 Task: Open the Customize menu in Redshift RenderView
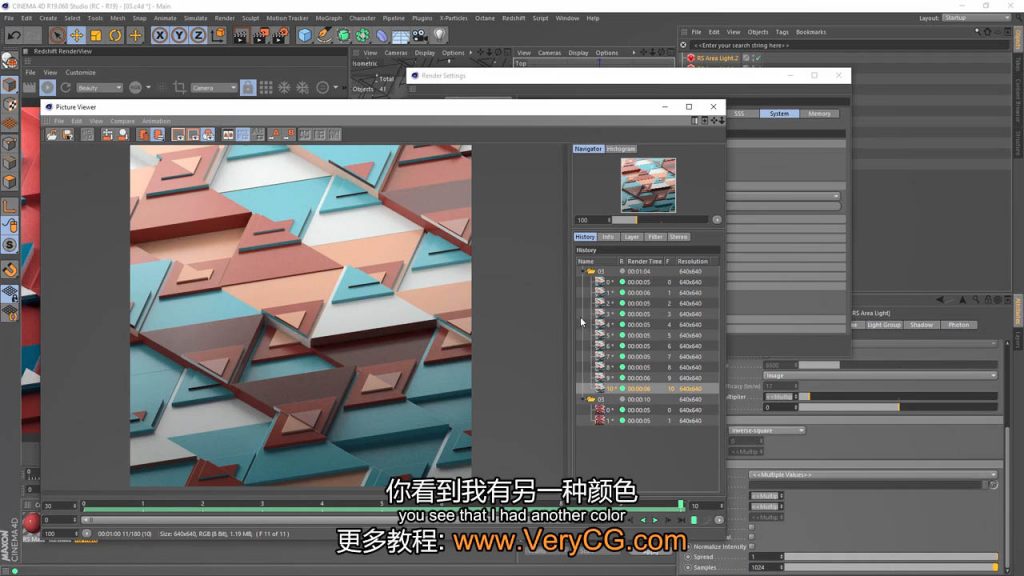(80, 72)
